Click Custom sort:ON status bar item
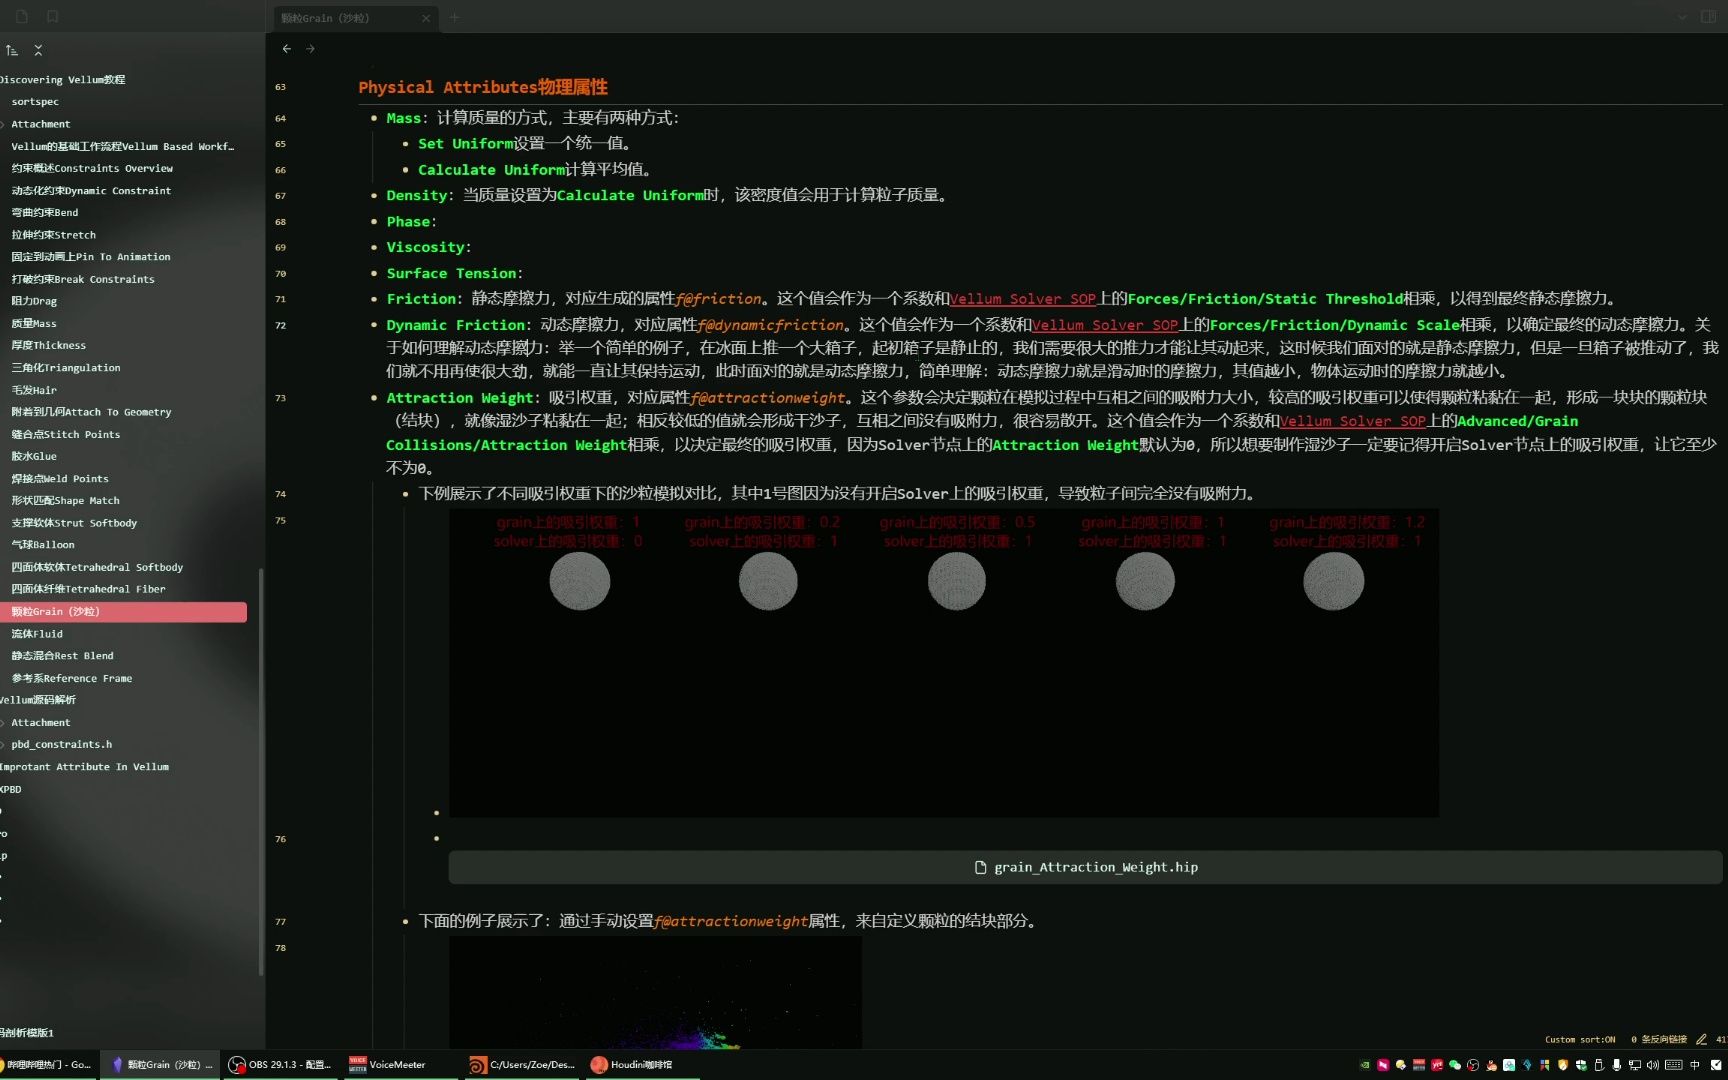 coord(1580,1040)
